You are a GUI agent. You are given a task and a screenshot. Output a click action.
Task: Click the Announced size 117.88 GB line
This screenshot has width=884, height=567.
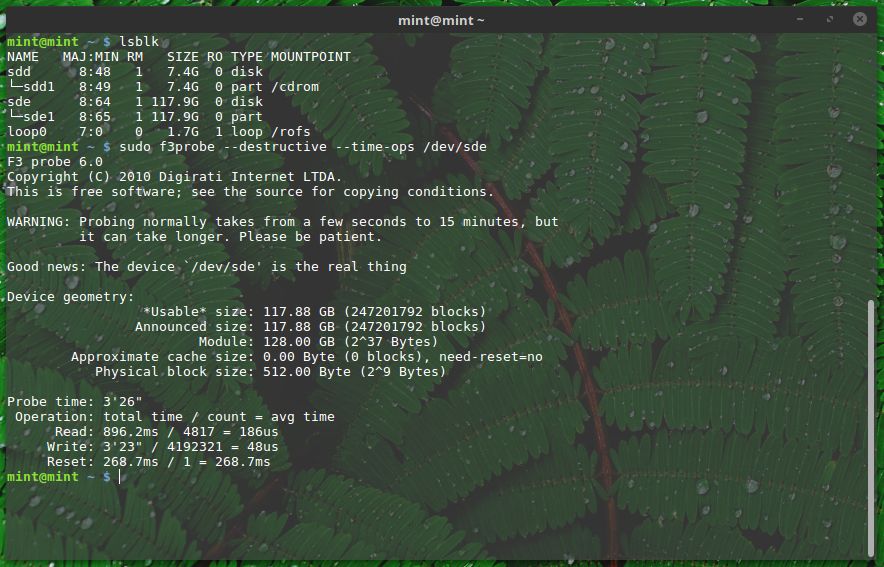(x=311, y=327)
